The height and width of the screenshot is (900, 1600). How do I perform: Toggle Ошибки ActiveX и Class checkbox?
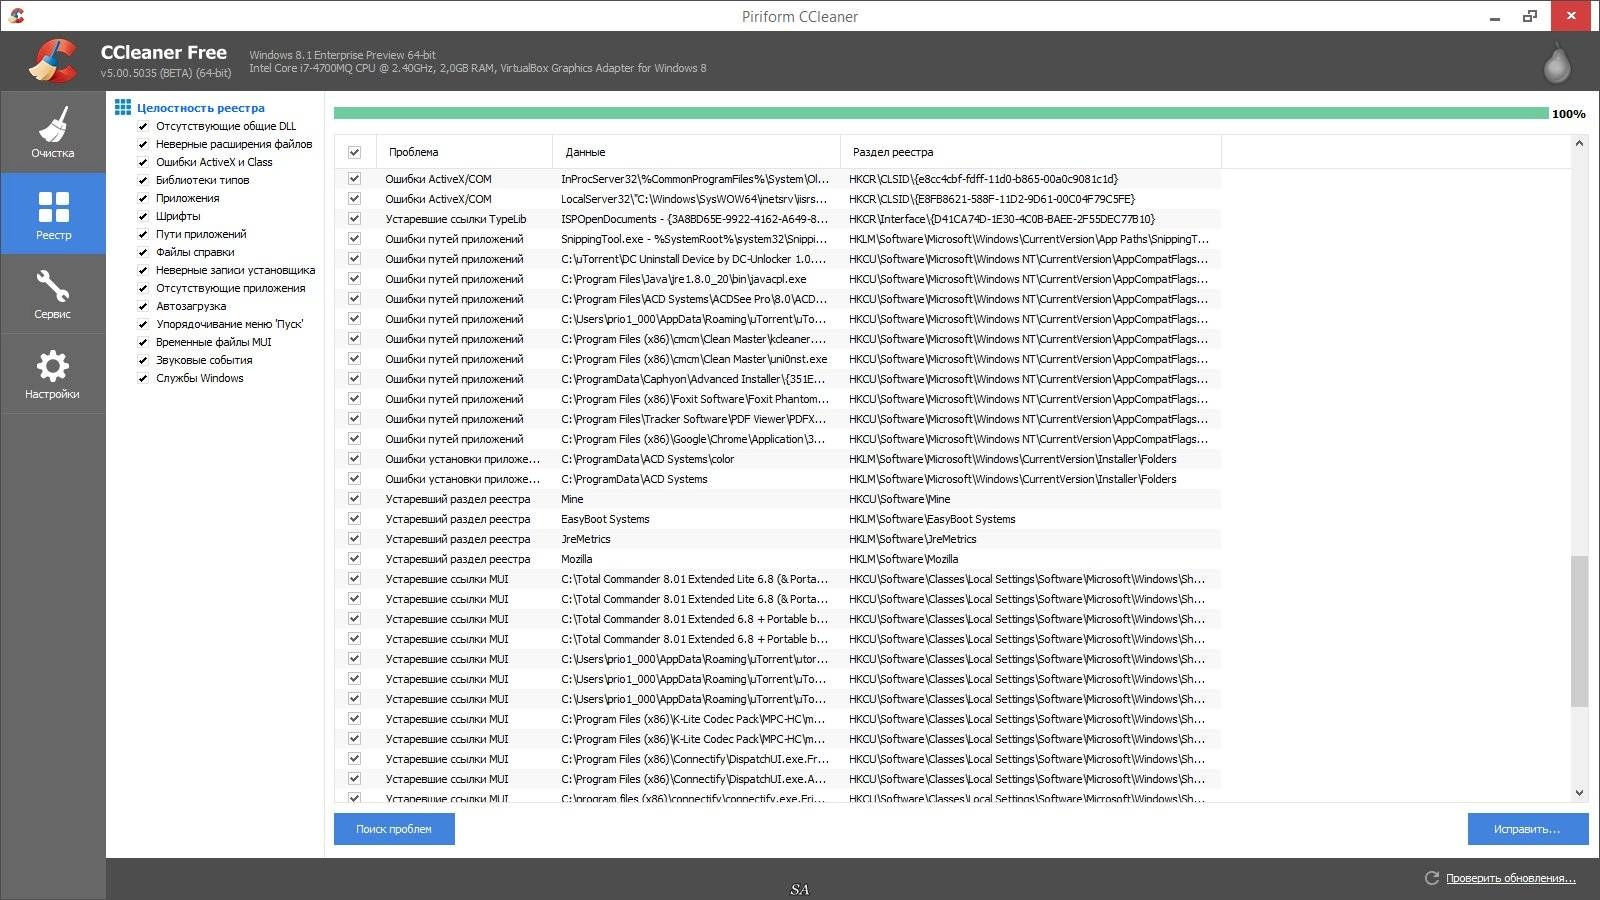pos(143,163)
